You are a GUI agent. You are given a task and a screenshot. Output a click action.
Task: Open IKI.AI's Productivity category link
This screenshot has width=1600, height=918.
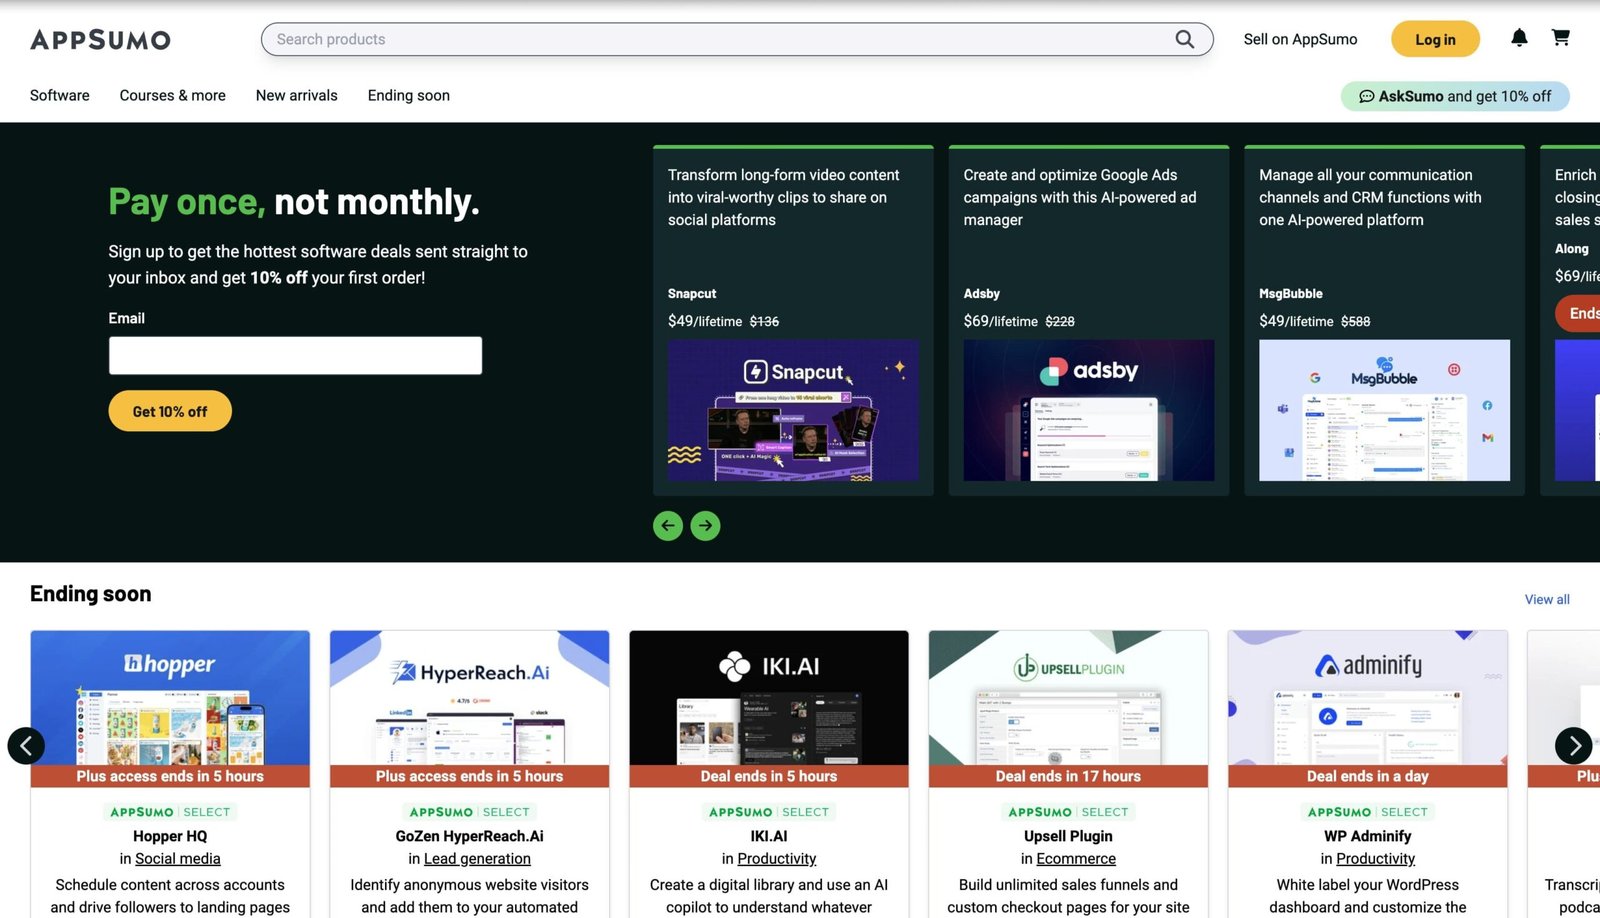click(x=777, y=859)
